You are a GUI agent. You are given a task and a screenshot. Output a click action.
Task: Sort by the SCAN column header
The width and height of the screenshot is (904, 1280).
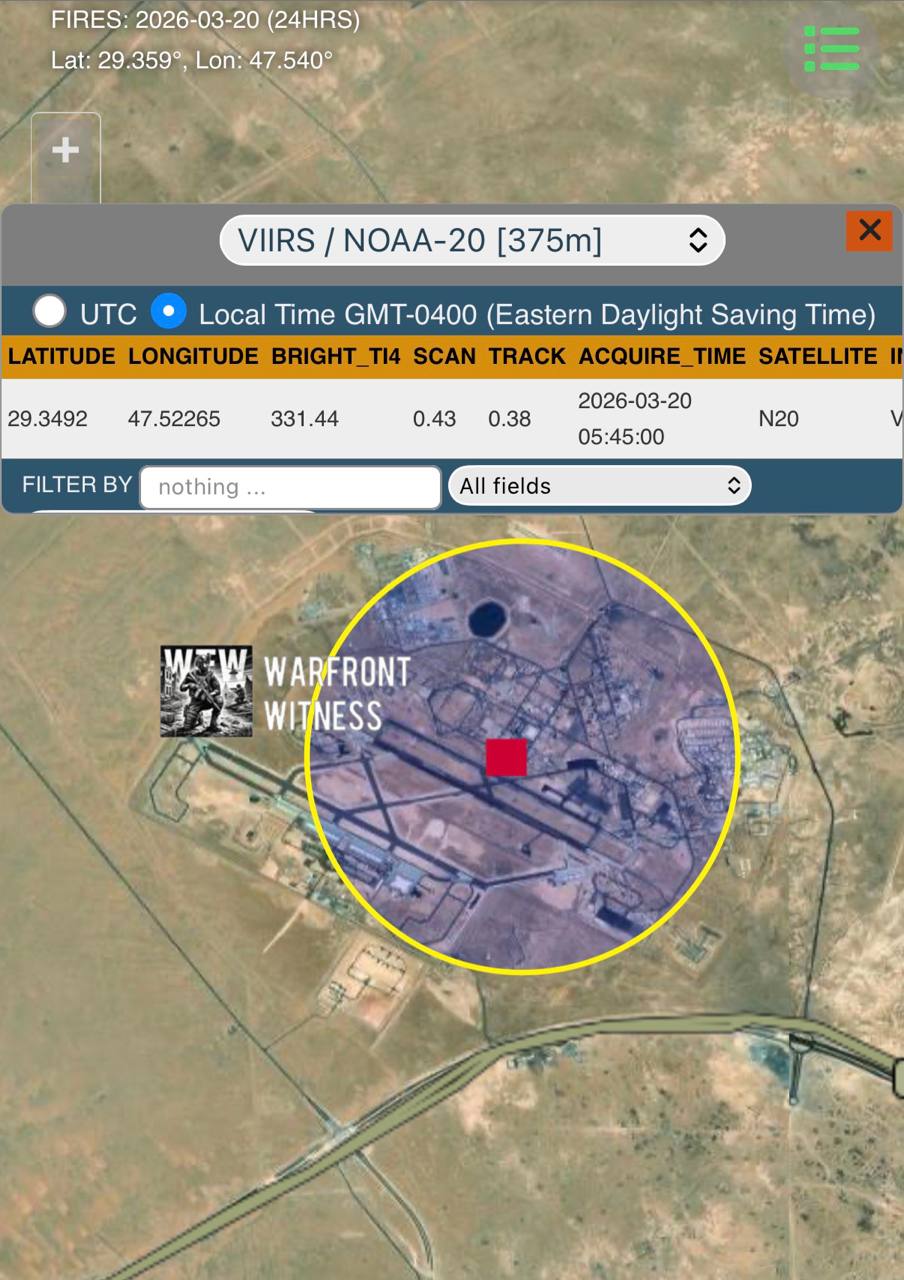[x=444, y=356]
